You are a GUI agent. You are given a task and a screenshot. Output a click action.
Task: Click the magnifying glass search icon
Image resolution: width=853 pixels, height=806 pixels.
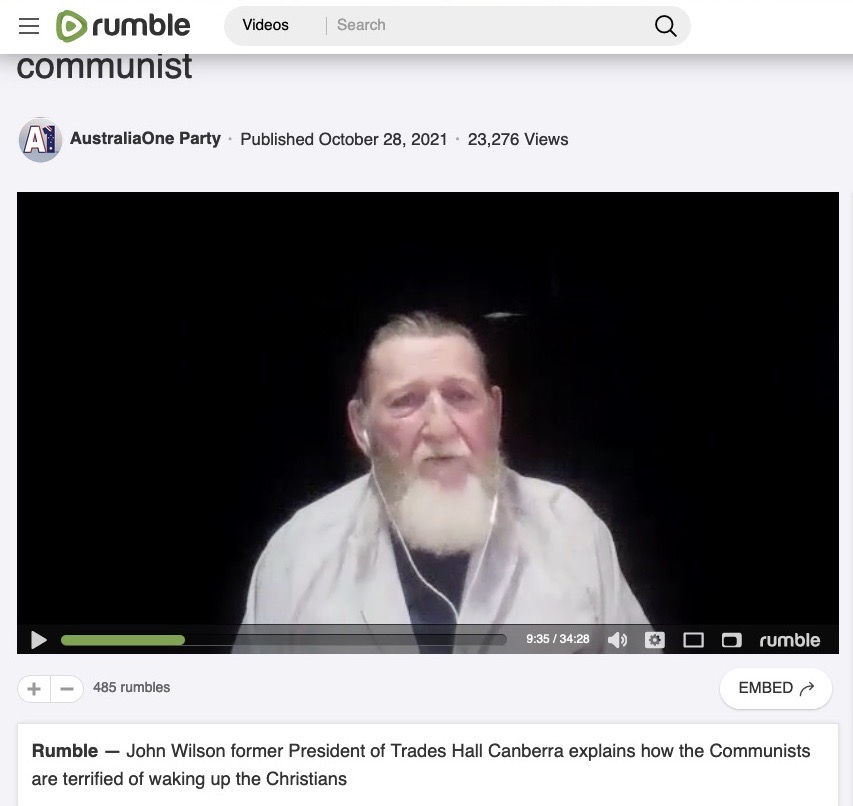coord(665,26)
